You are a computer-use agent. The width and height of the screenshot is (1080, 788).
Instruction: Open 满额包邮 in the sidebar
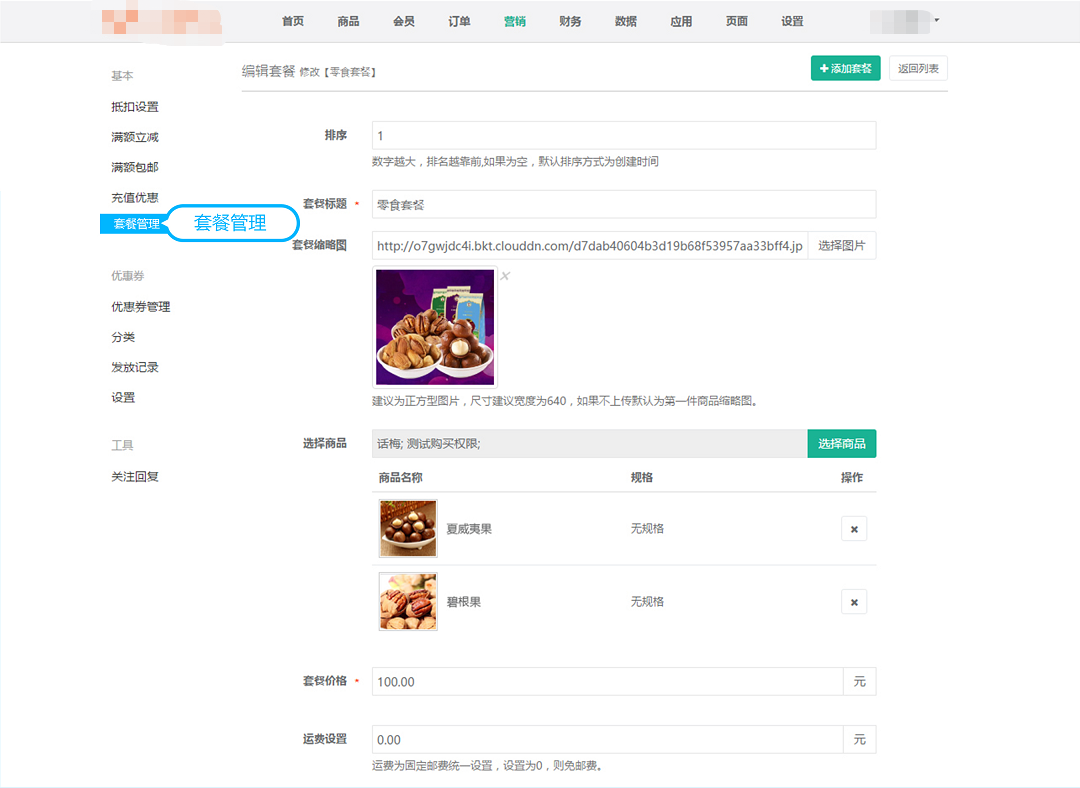tap(135, 167)
